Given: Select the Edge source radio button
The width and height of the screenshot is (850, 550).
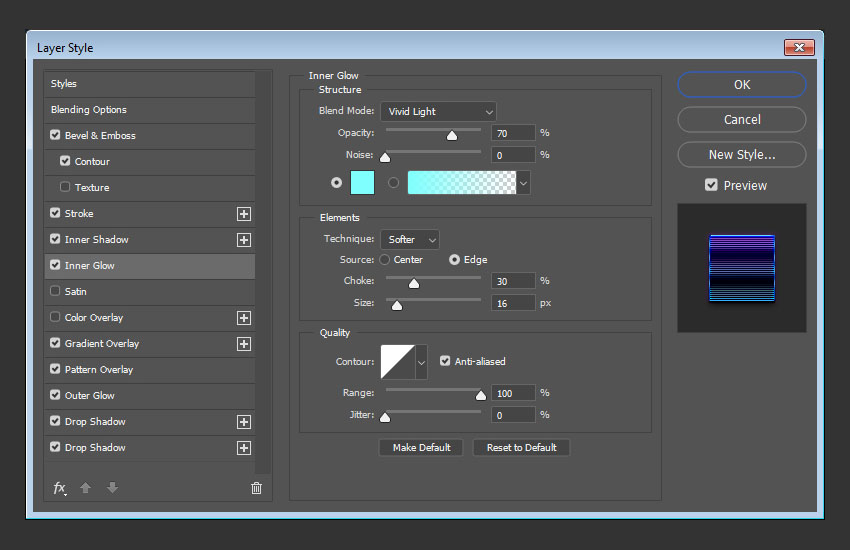Looking at the screenshot, I should pyautogui.click(x=454, y=260).
